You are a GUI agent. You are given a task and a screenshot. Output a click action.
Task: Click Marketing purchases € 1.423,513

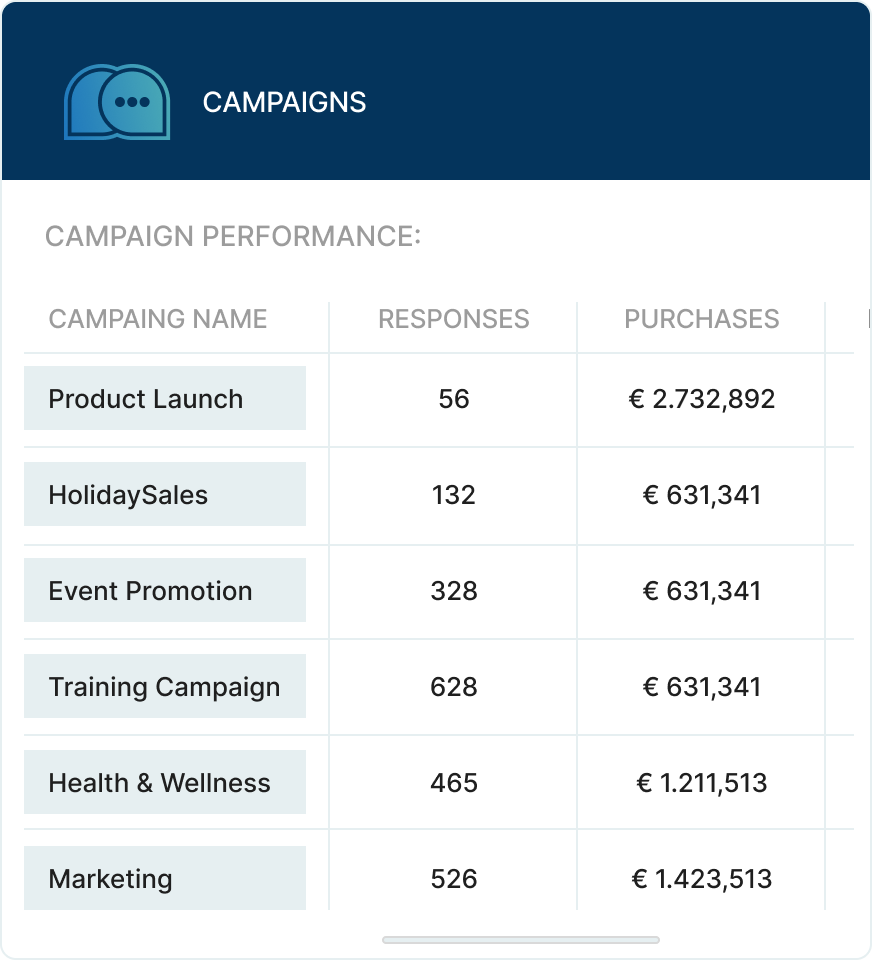pos(701,879)
